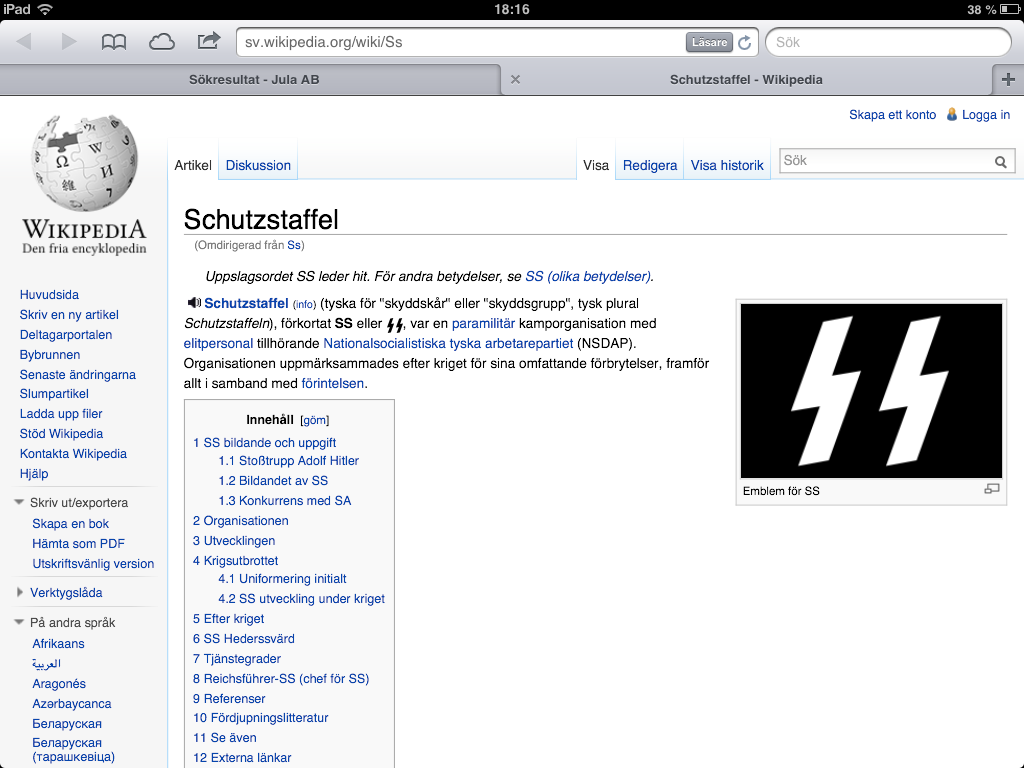Collapse the På andra språk section

(21, 622)
